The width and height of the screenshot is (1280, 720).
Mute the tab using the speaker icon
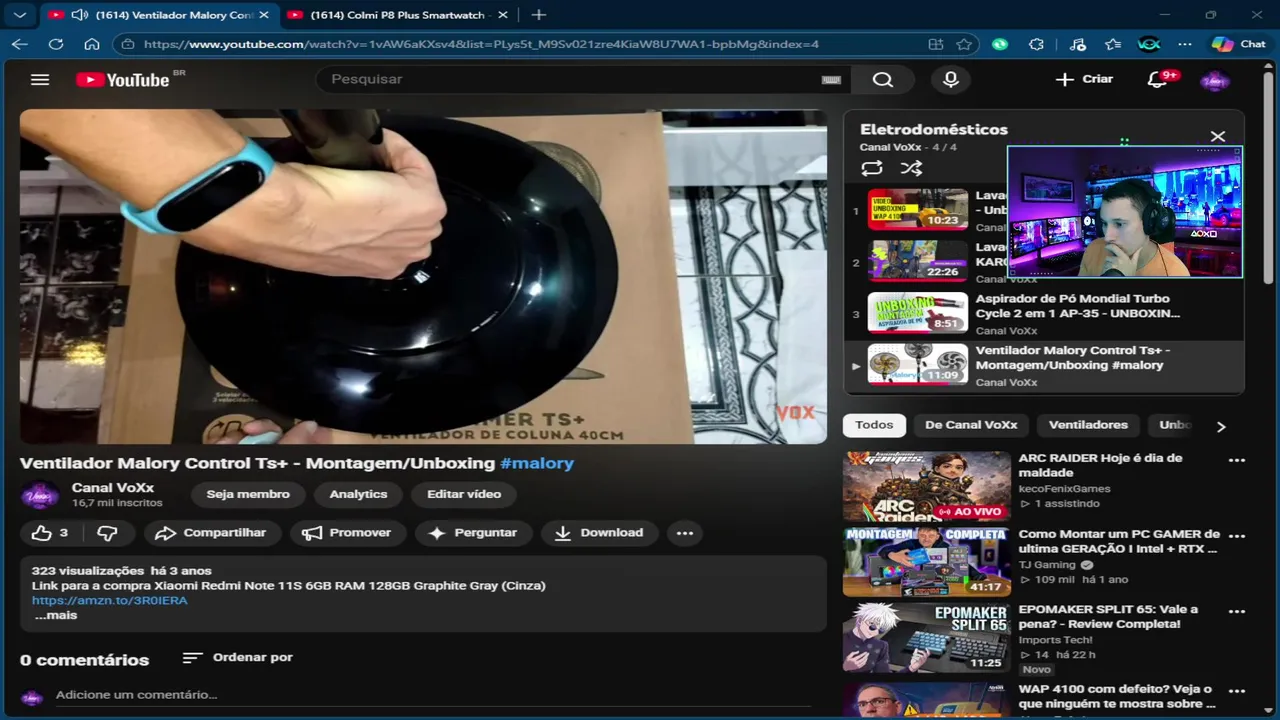pyautogui.click(x=78, y=15)
